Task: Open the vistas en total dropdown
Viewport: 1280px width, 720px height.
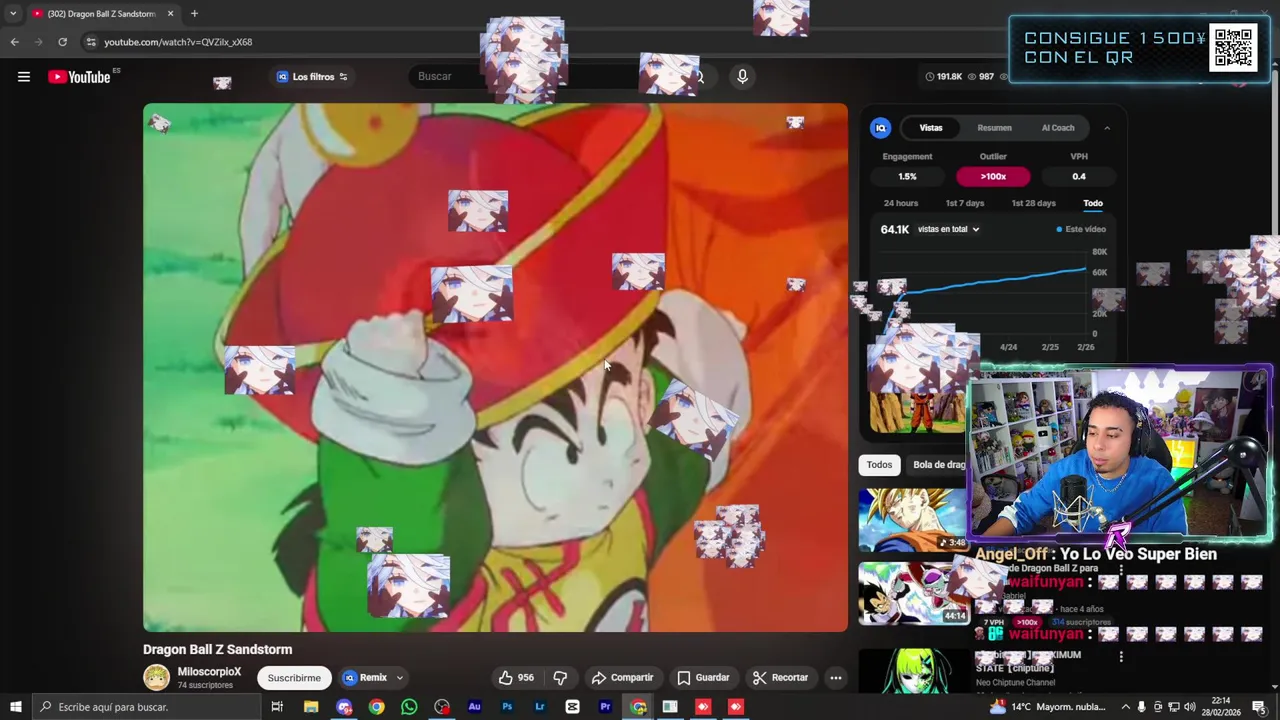Action: coord(948,229)
